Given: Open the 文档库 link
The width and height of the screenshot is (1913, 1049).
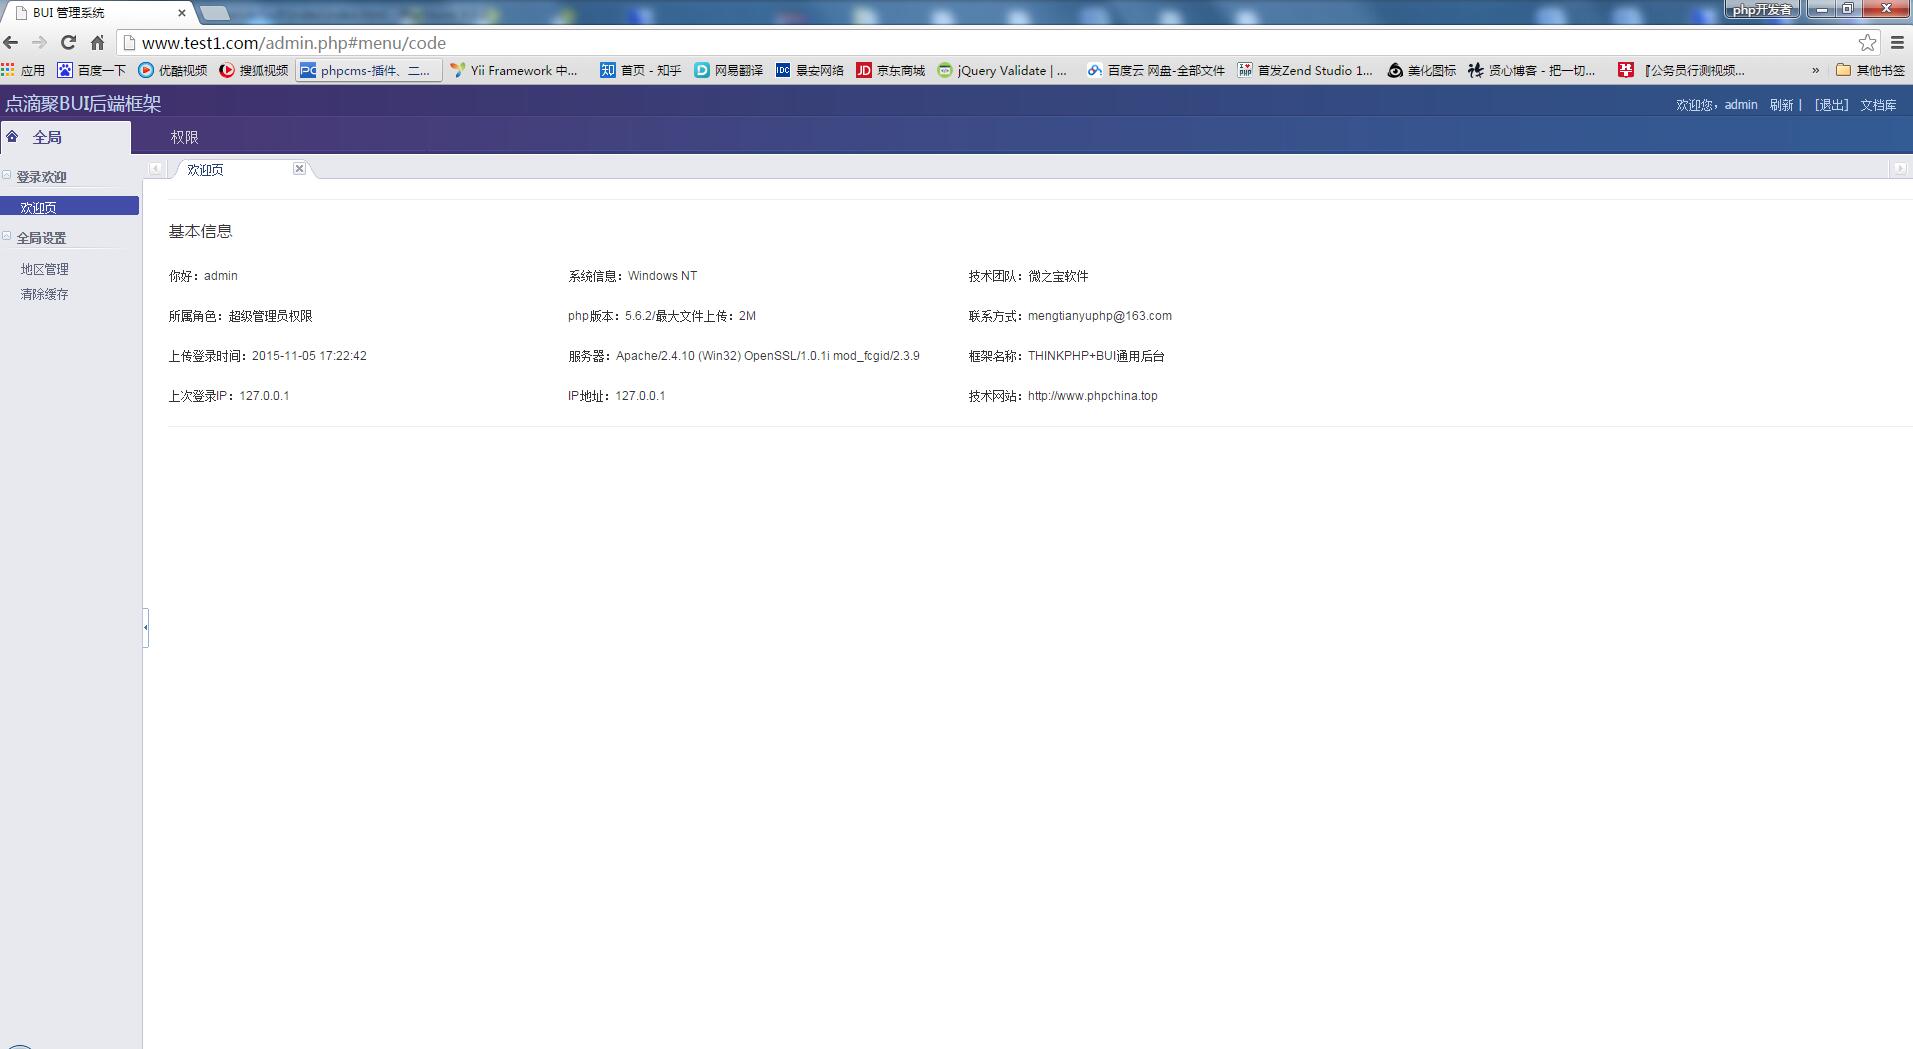Looking at the screenshot, I should [1878, 105].
